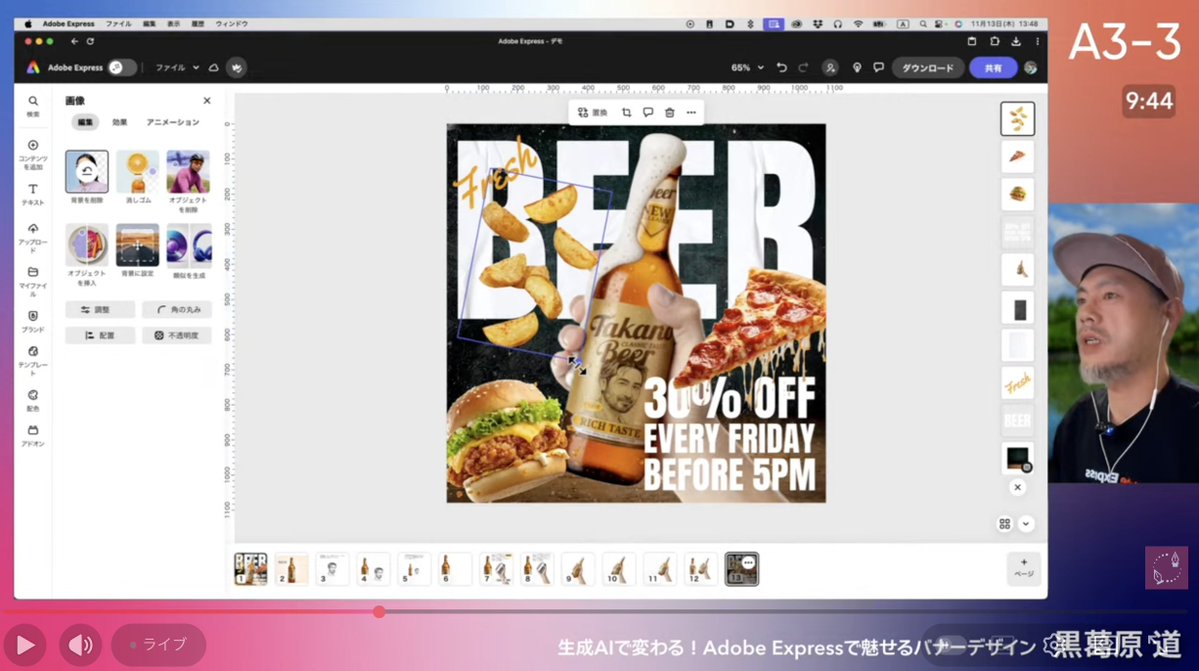Click the 共有 (share) button

992,67
